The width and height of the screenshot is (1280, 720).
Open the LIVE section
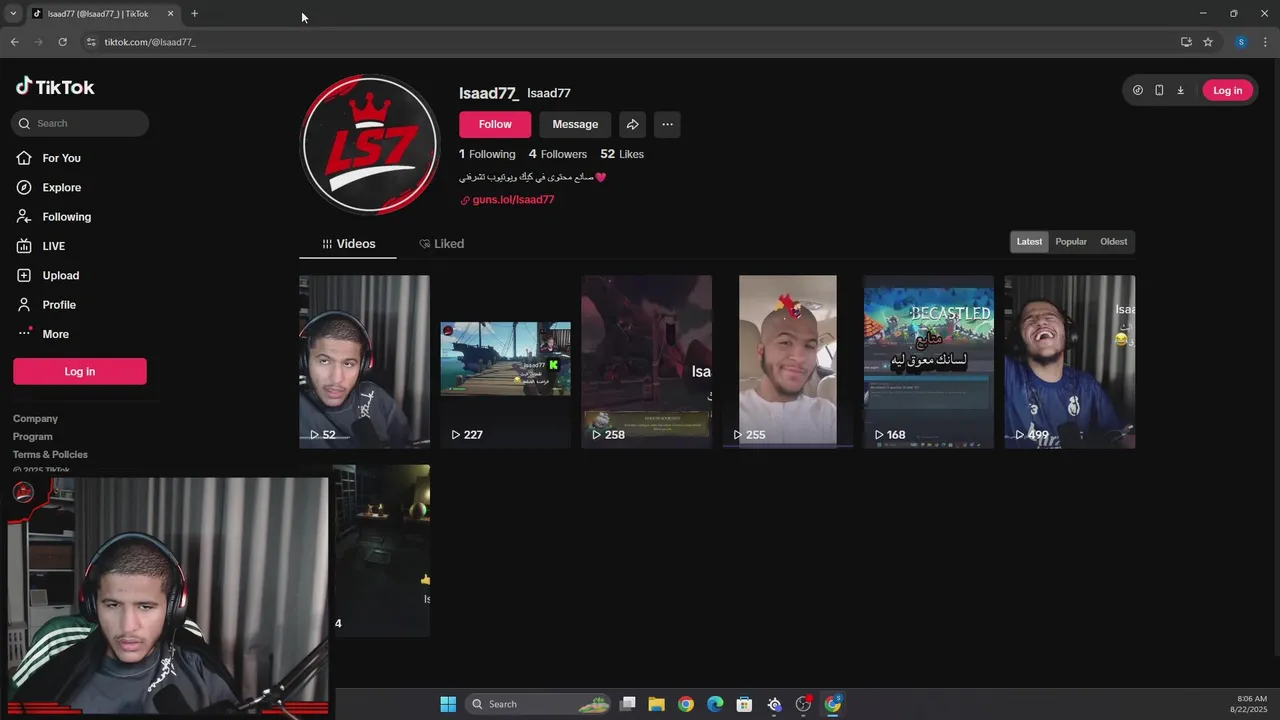click(53, 246)
